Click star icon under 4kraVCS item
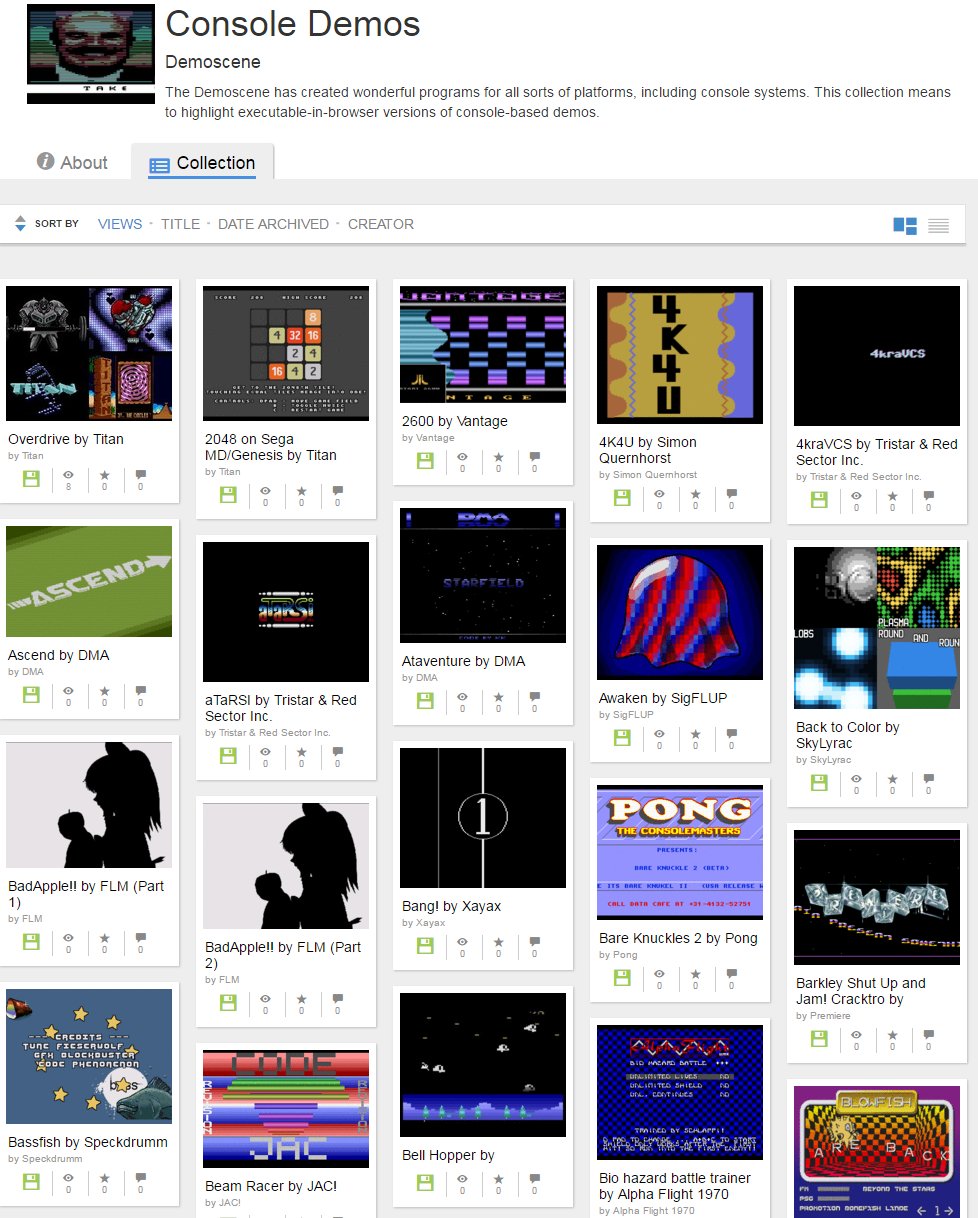The height and width of the screenshot is (1218, 978). (x=892, y=498)
